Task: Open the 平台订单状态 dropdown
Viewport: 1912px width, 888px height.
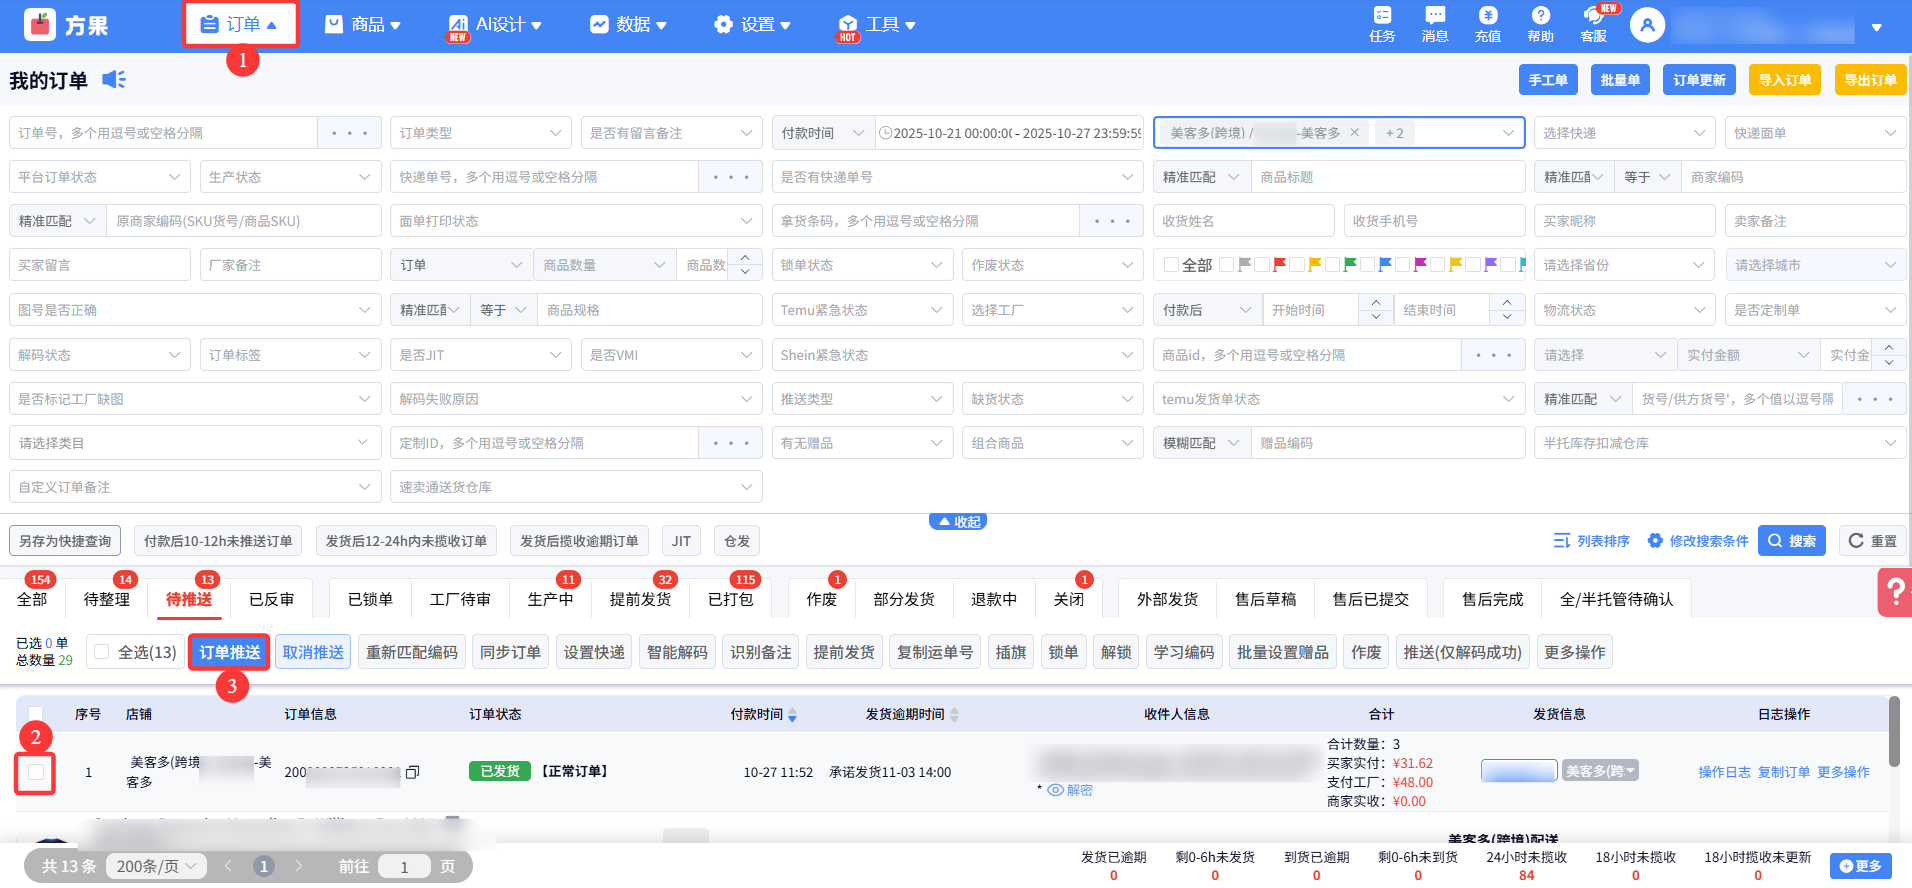Action: (x=99, y=177)
